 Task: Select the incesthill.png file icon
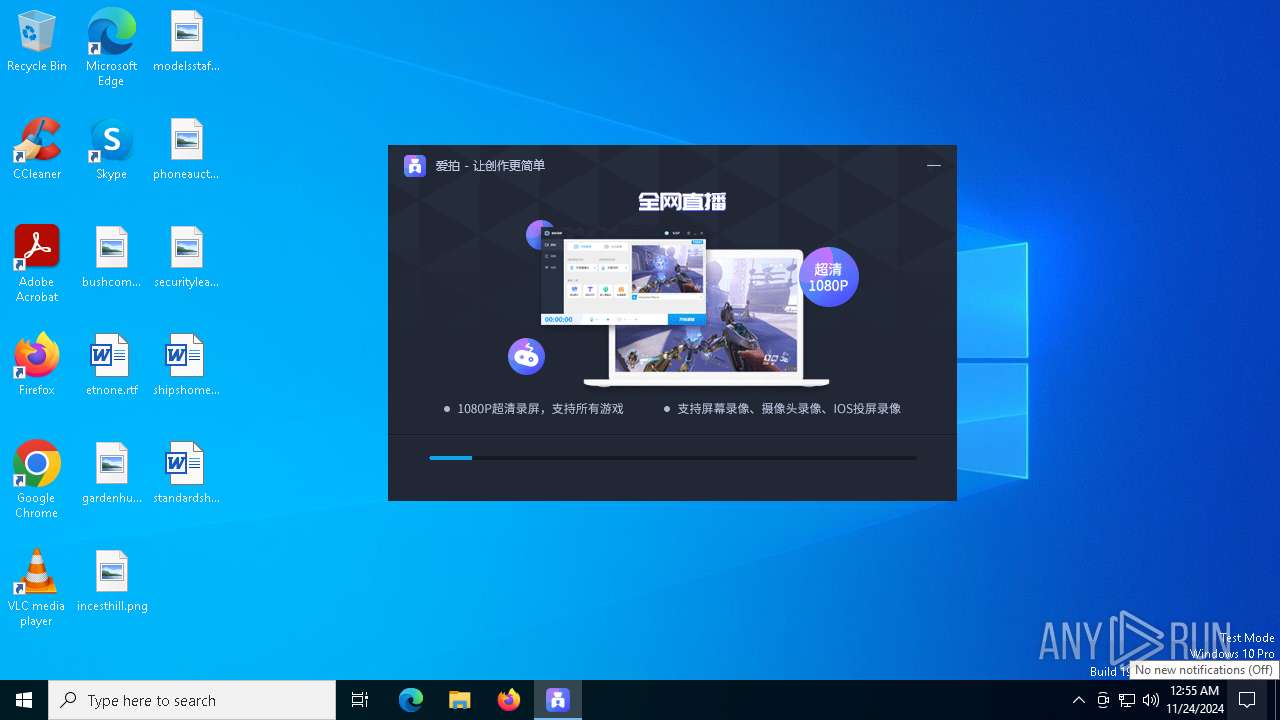(x=111, y=581)
